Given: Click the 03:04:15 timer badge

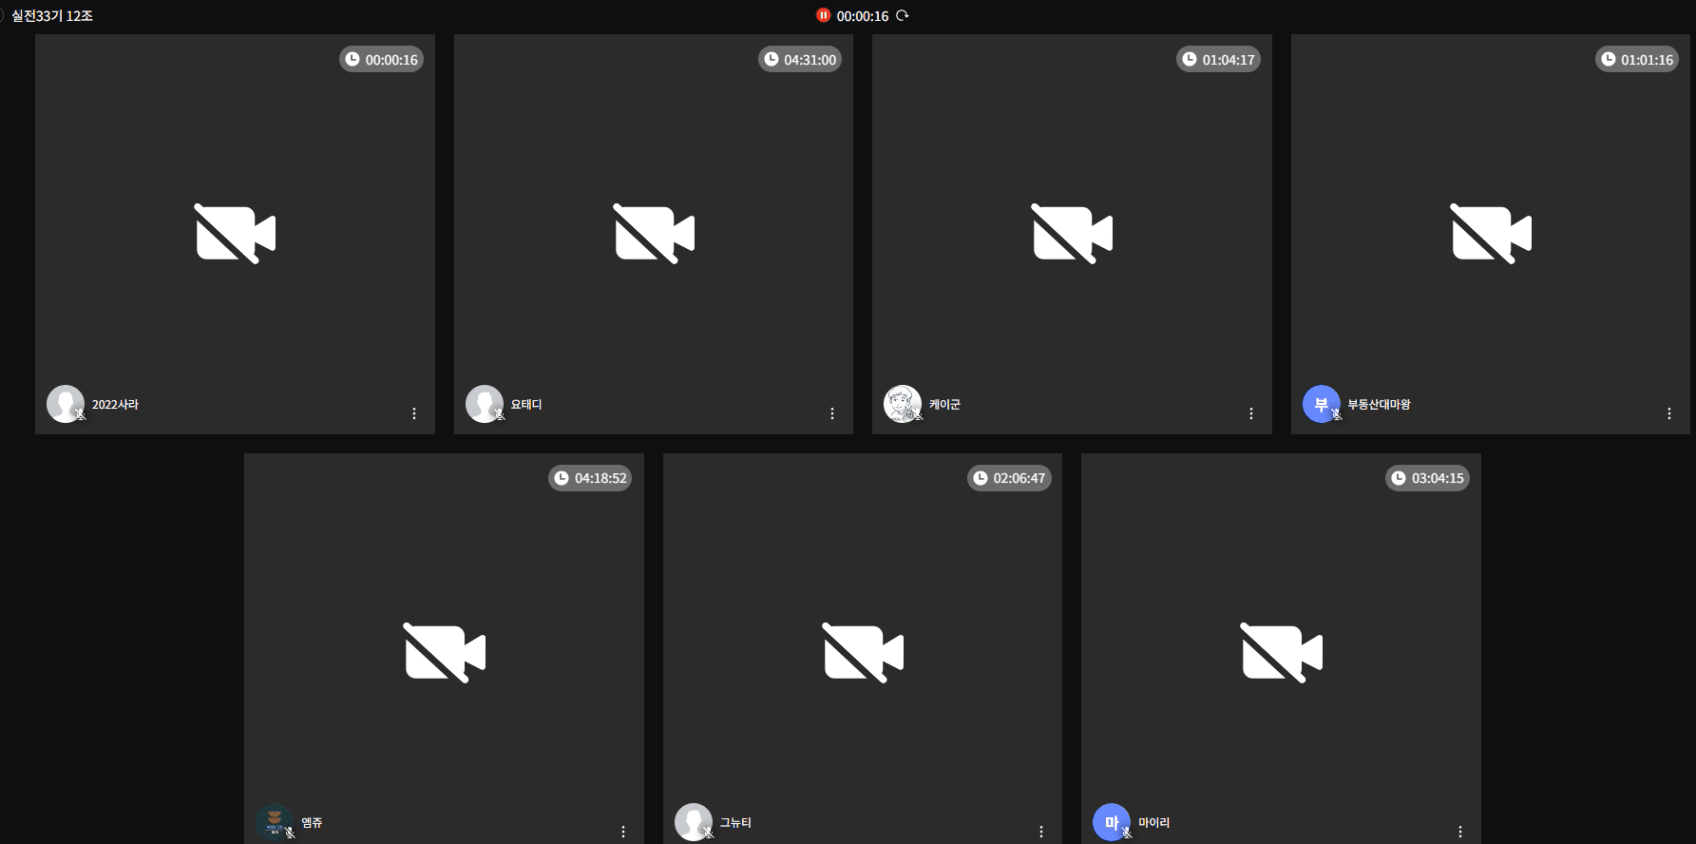Looking at the screenshot, I should (x=1427, y=478).
